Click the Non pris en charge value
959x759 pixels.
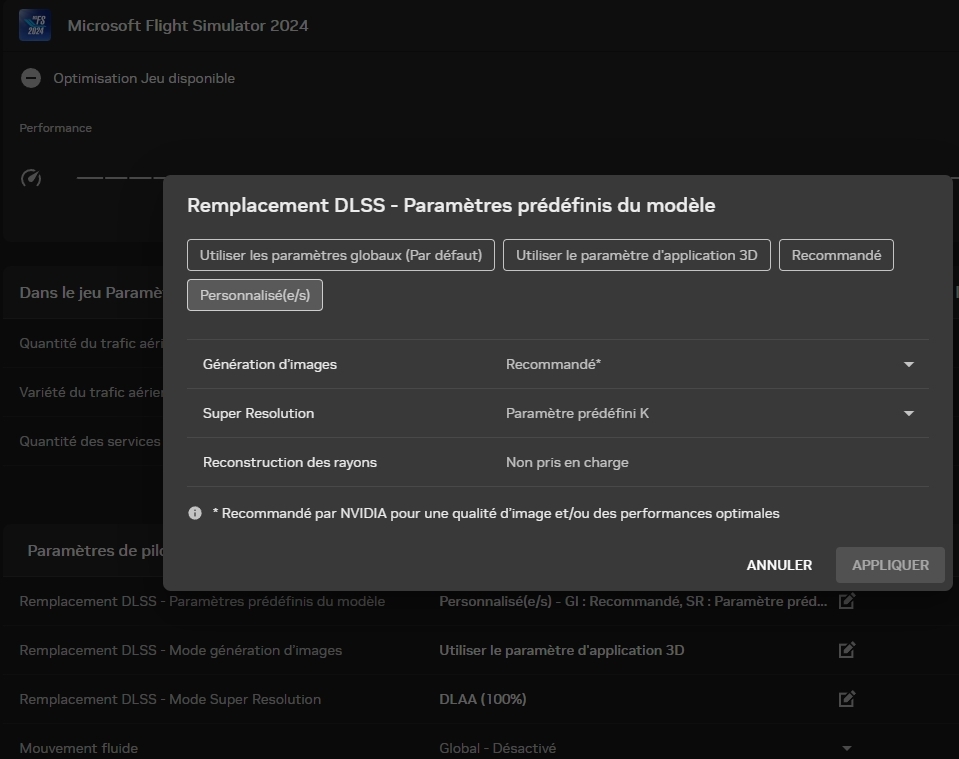(567, 462)
